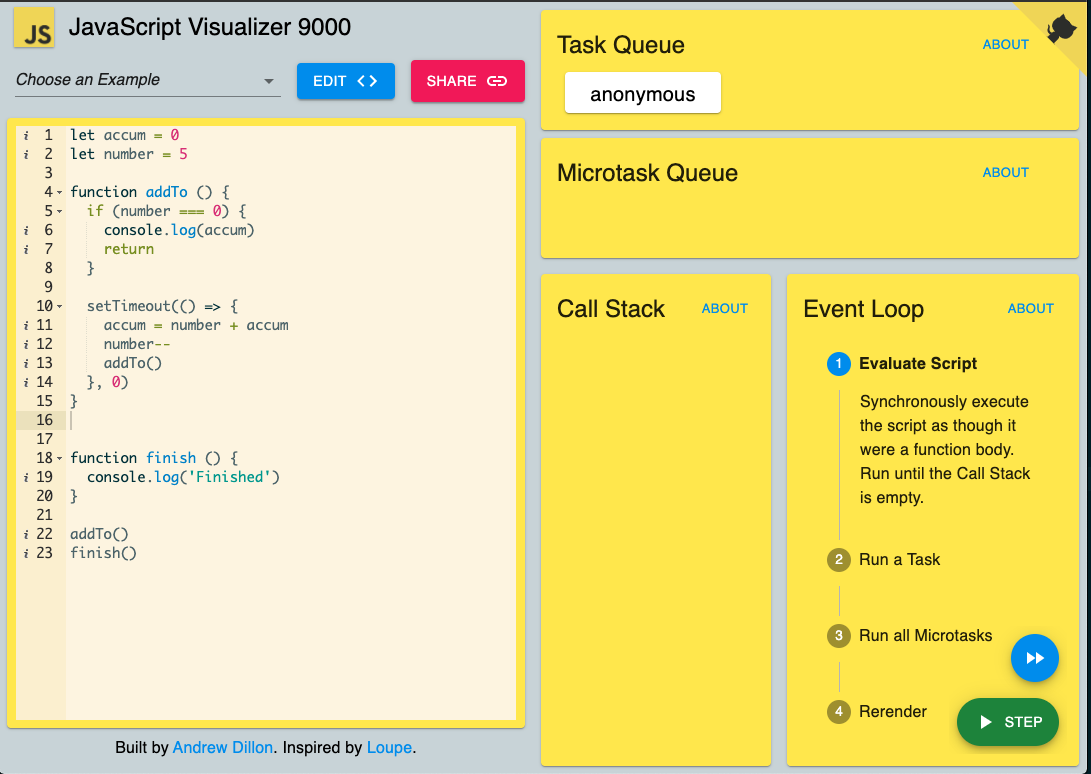This screenshot has height=774, width=1091.
Task: Open the Choose an Example dropdown
Action: (148, 80)
